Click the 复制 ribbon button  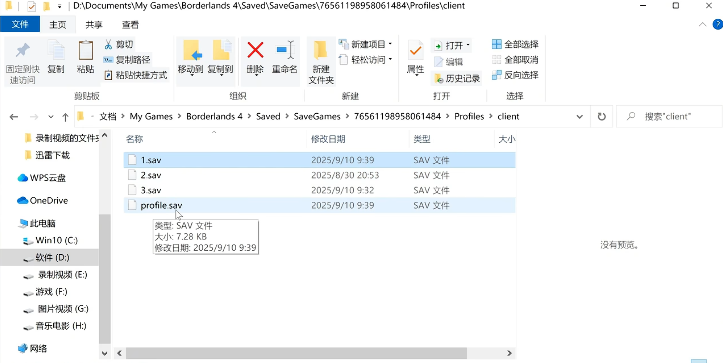[56, 57]
